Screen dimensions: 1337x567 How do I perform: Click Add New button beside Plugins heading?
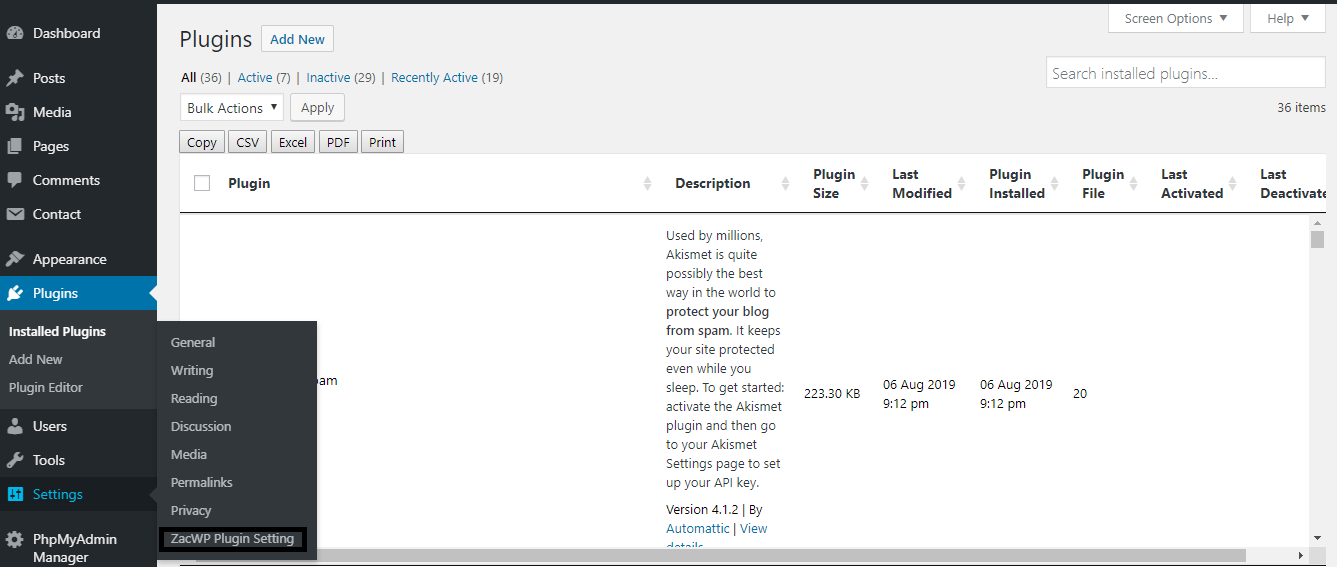pos(297,39)
